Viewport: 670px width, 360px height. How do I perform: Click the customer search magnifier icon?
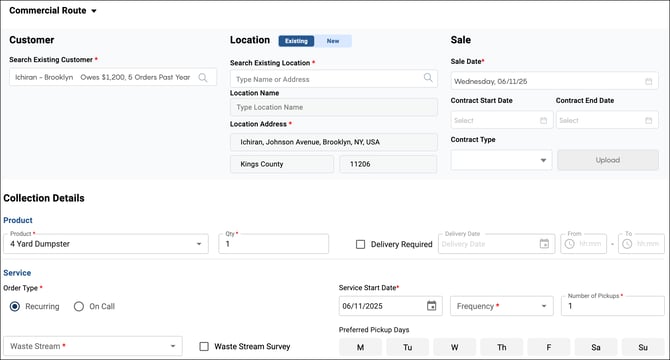point(203,77)
